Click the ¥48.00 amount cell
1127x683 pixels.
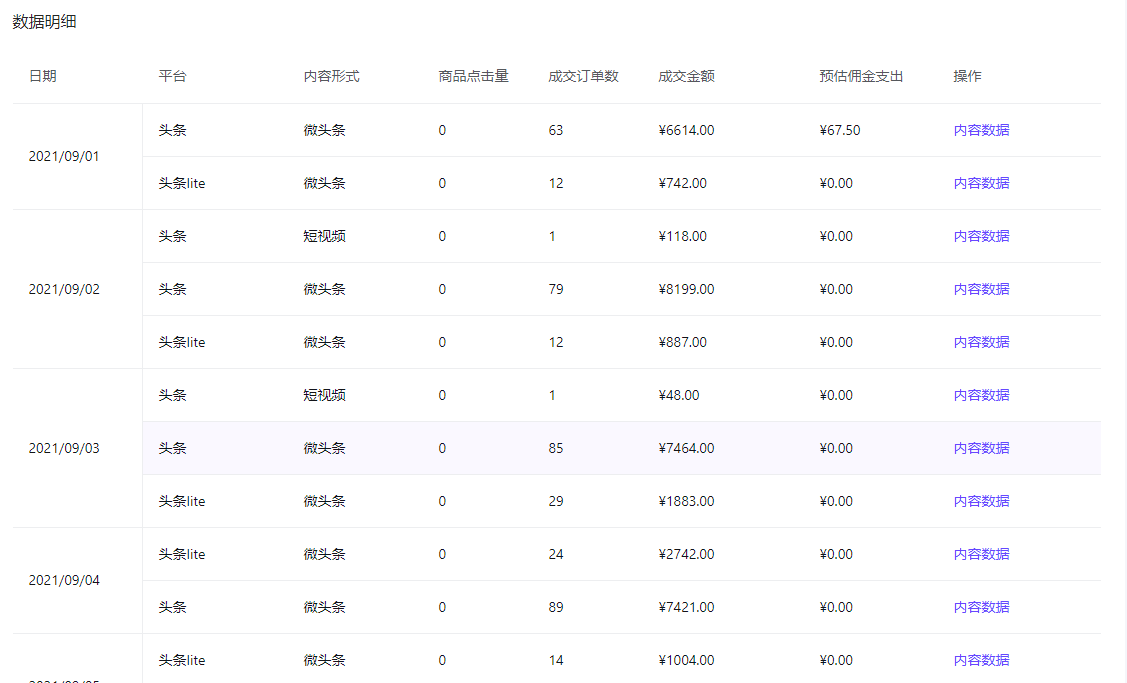[x=678, y=395]
